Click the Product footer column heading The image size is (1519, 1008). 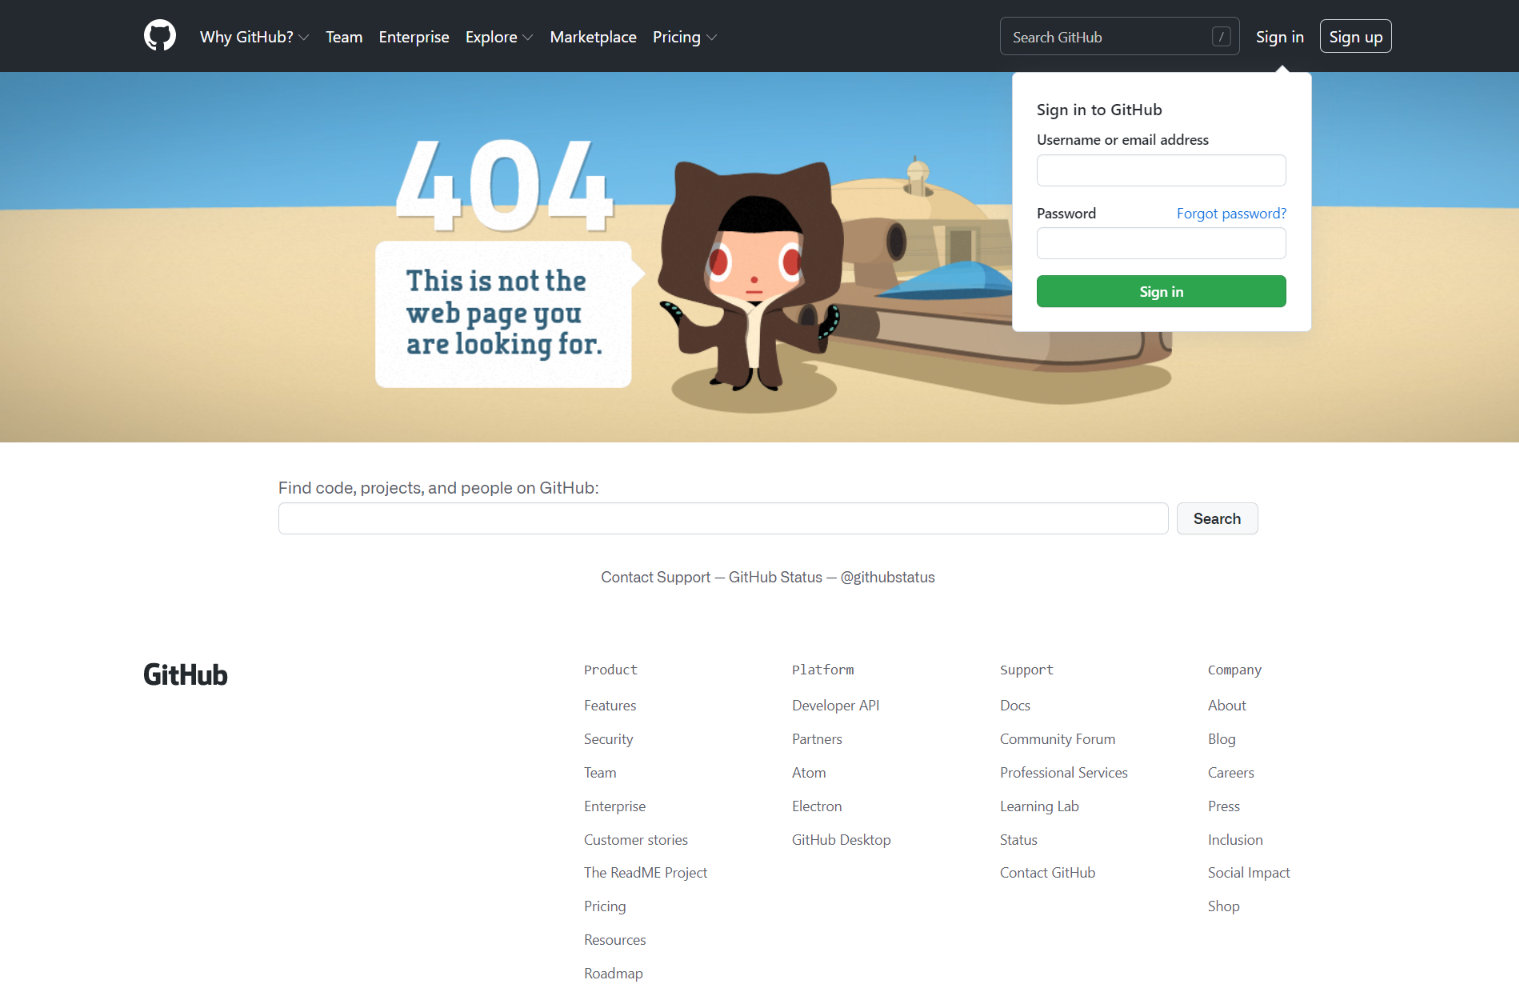tap(610, 670)
